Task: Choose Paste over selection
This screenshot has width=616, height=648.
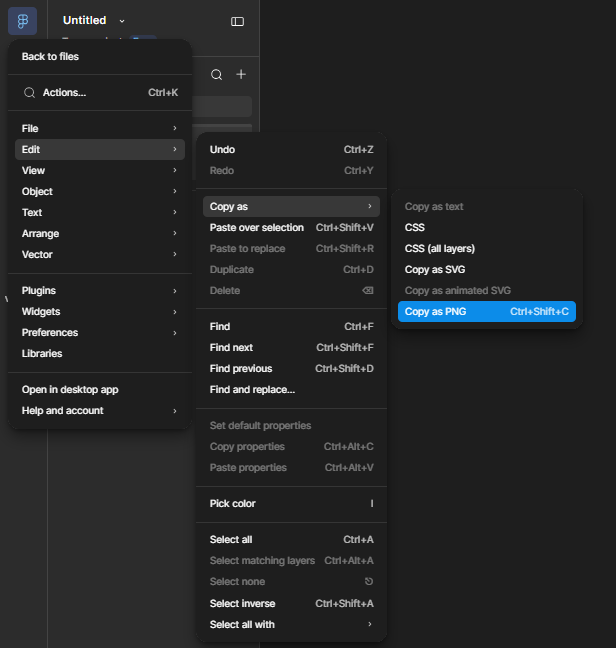Action: 291,228
